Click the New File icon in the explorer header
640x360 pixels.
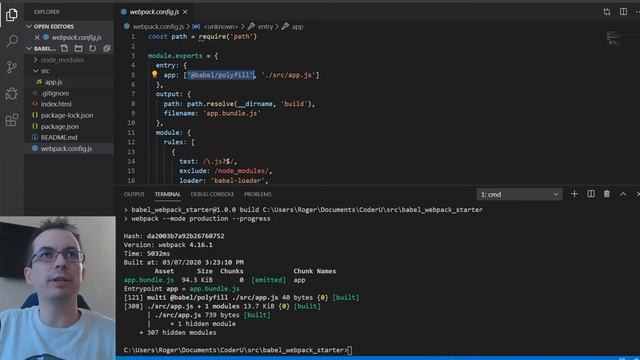pyautogui.click(x=64, y=48)
